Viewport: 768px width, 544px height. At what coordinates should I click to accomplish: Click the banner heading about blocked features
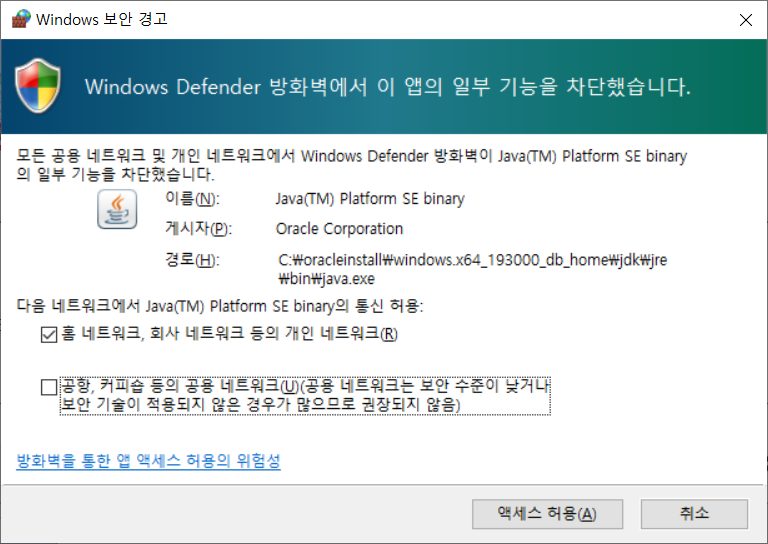[387, 87]
